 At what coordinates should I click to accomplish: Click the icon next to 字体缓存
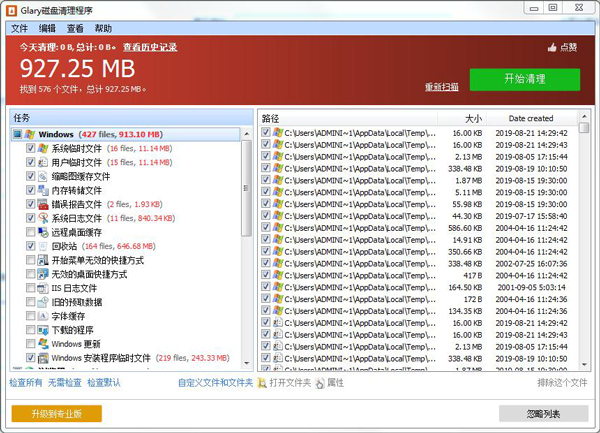[43, 316]
